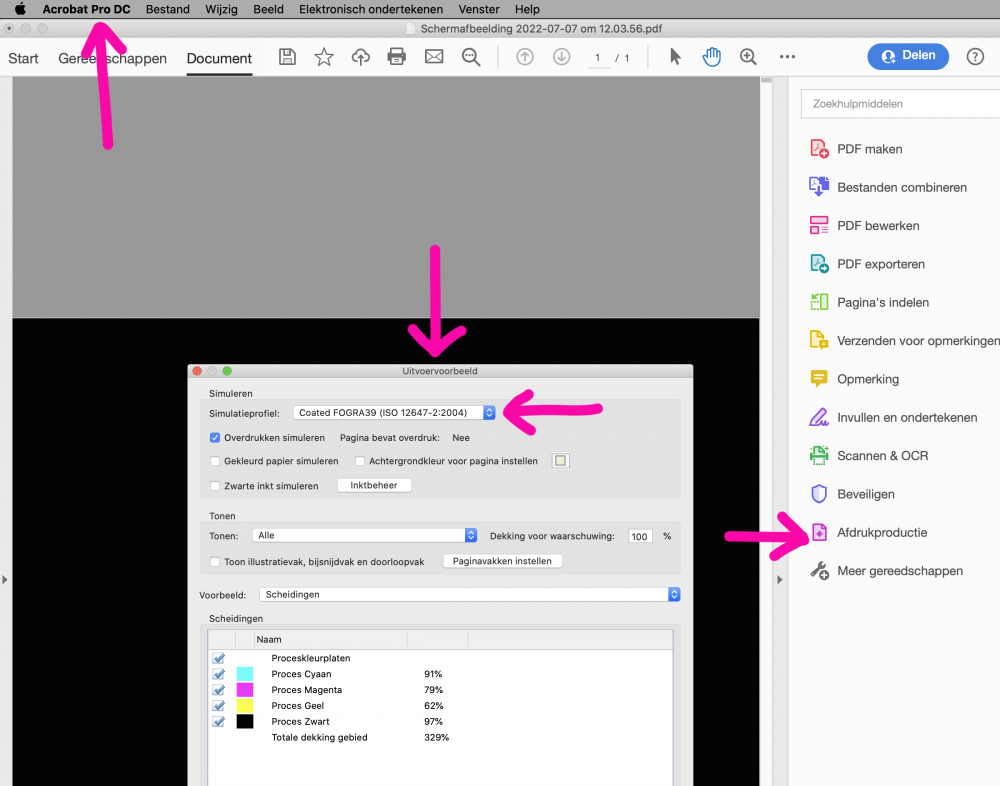Click the Save file icon
Viewport: 1000px width, 786px height.
coord(287,57)
